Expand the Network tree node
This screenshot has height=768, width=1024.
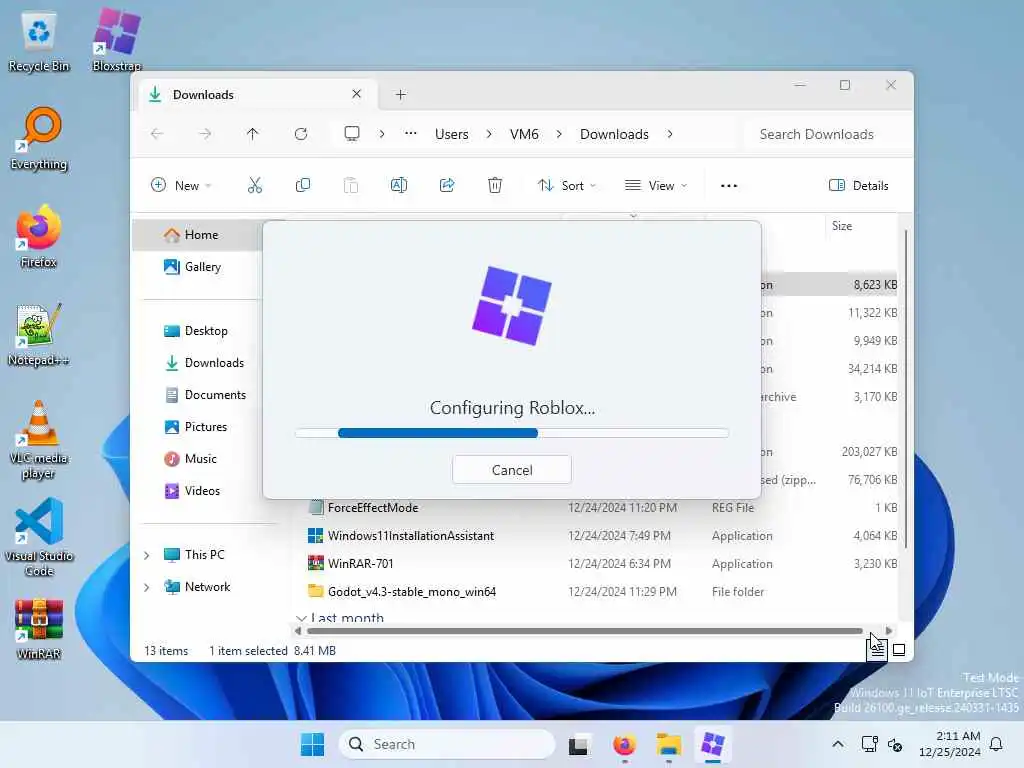point(147,587)
